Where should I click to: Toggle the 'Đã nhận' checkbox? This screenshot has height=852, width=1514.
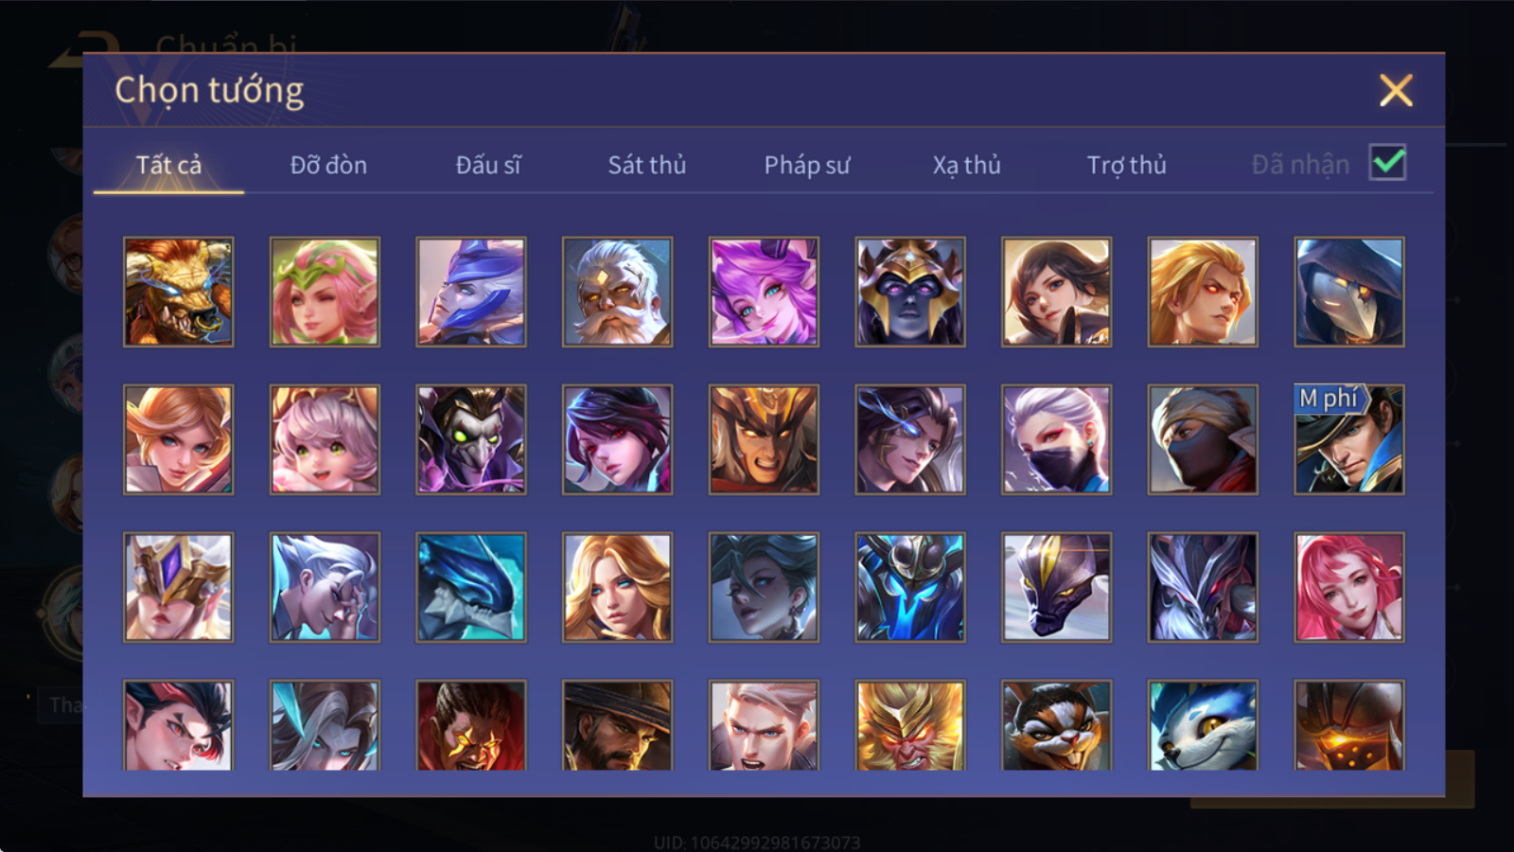[1388, 163]
